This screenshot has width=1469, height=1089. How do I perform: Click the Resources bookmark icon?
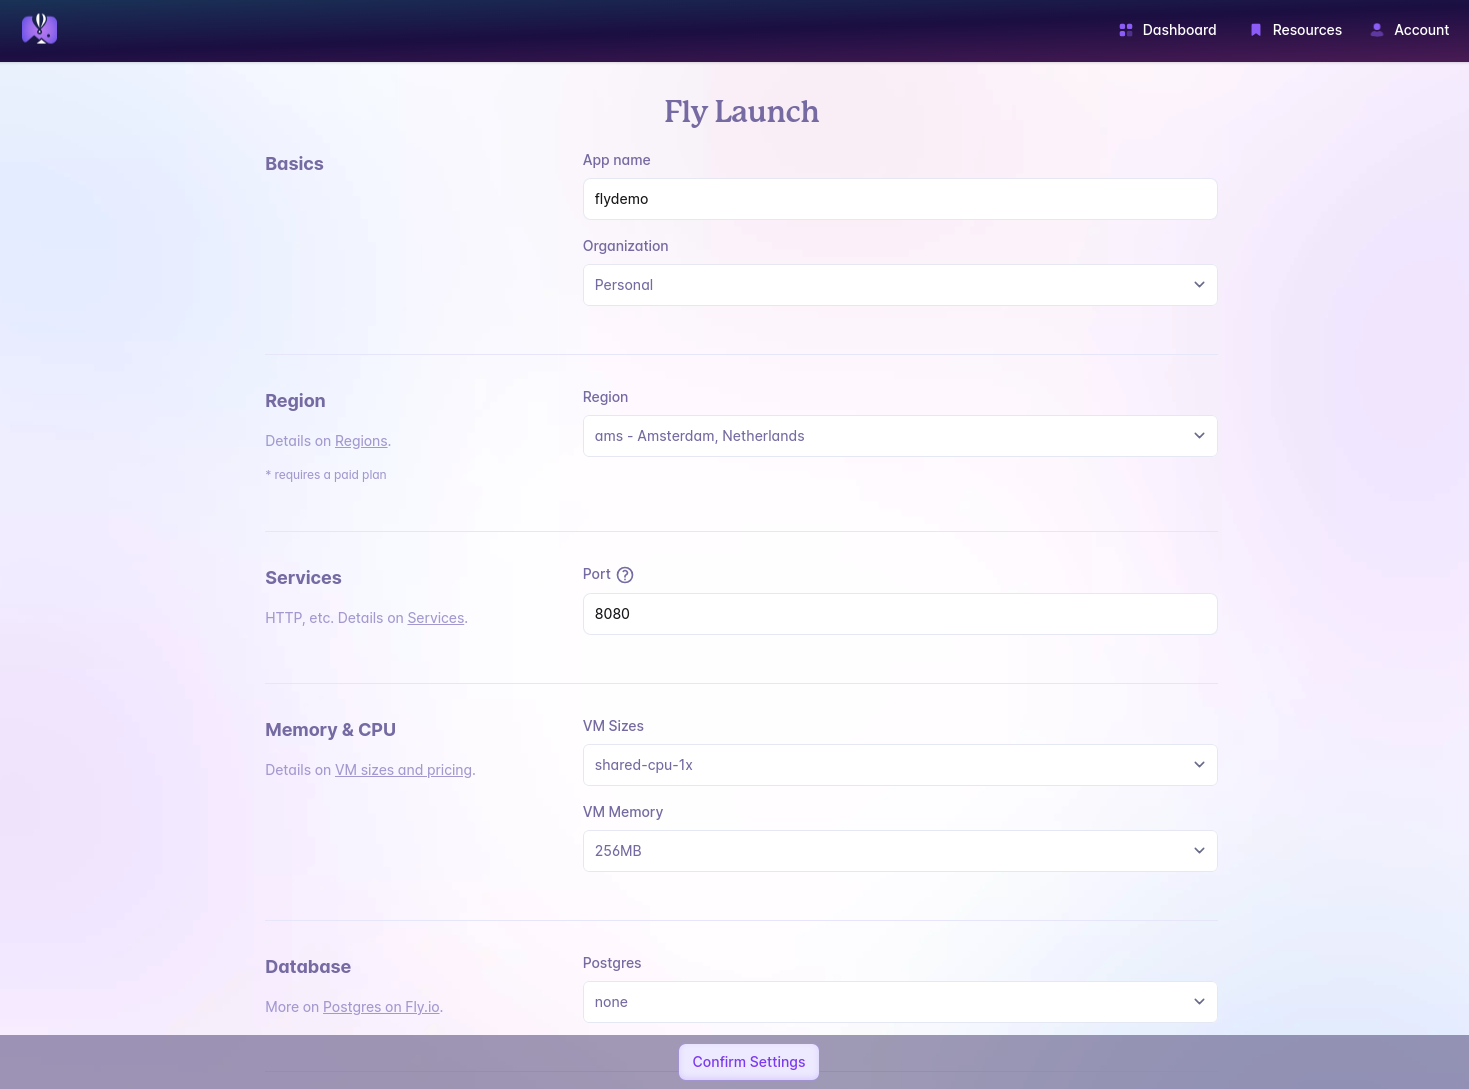coord(1256,30)
